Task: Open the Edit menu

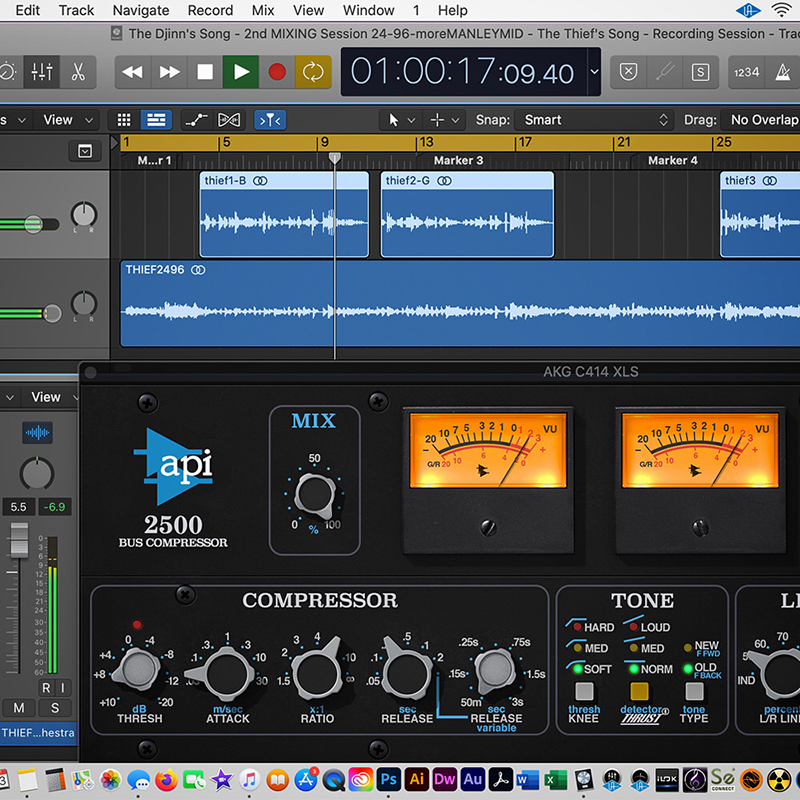Action: coord(28,10)
